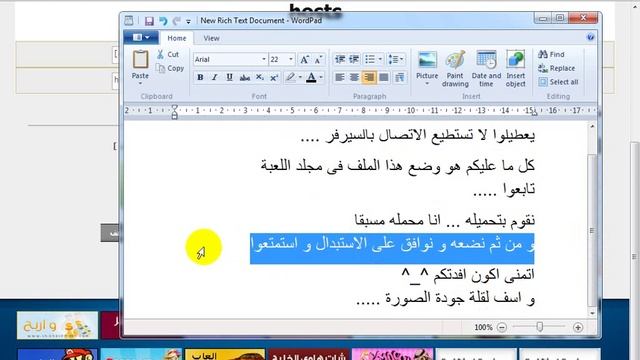Image resolution: width=640 pixels, height=360 pixels.
Task: Click the vertical scrollbar down arrow
Action: pyautogui.click(x=592, y=313)
